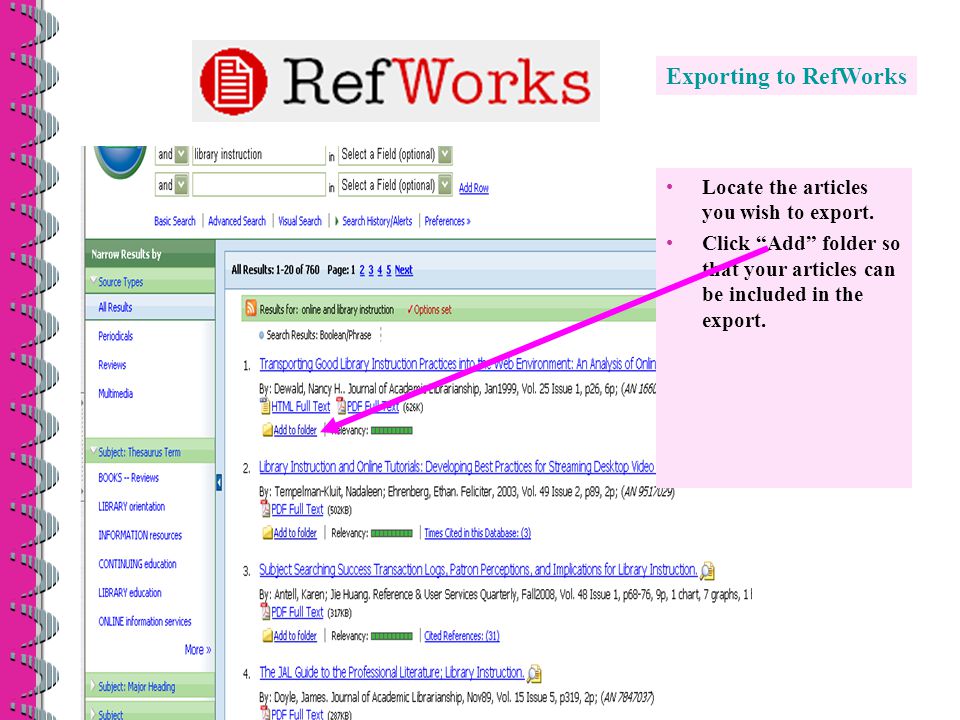Click the preview magnifier icon after result 4 title

[x=534, y=673]
